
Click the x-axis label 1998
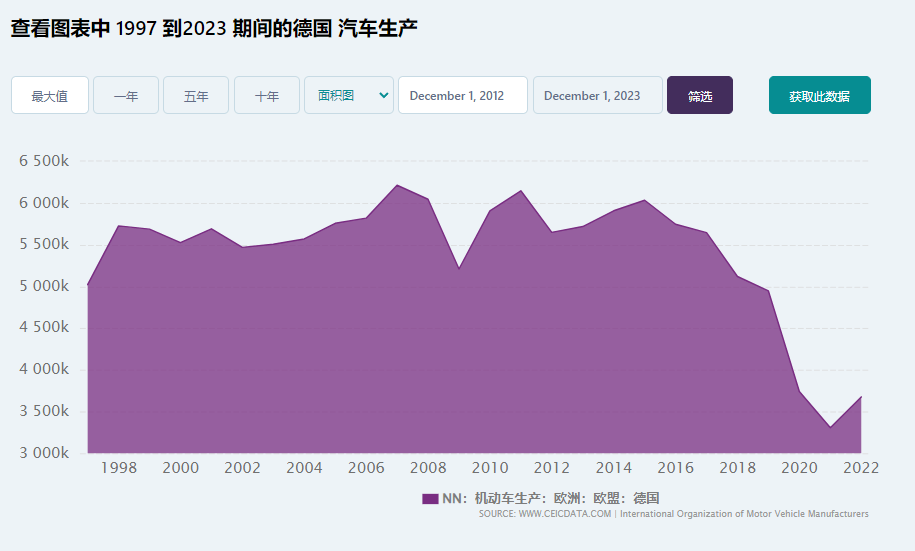119,468
